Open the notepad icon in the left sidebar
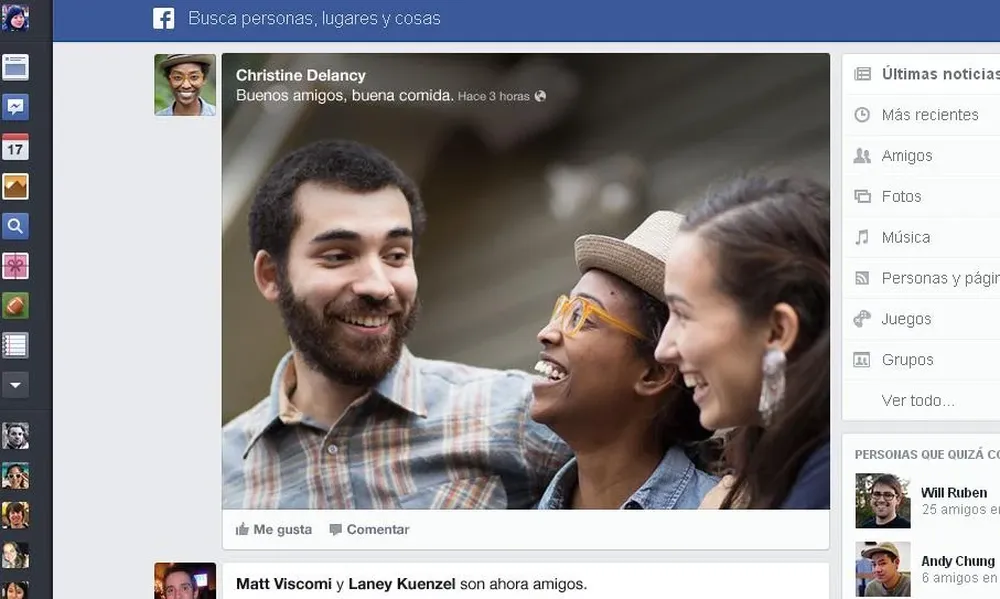The image size is (1000, 599). point(15,345)
